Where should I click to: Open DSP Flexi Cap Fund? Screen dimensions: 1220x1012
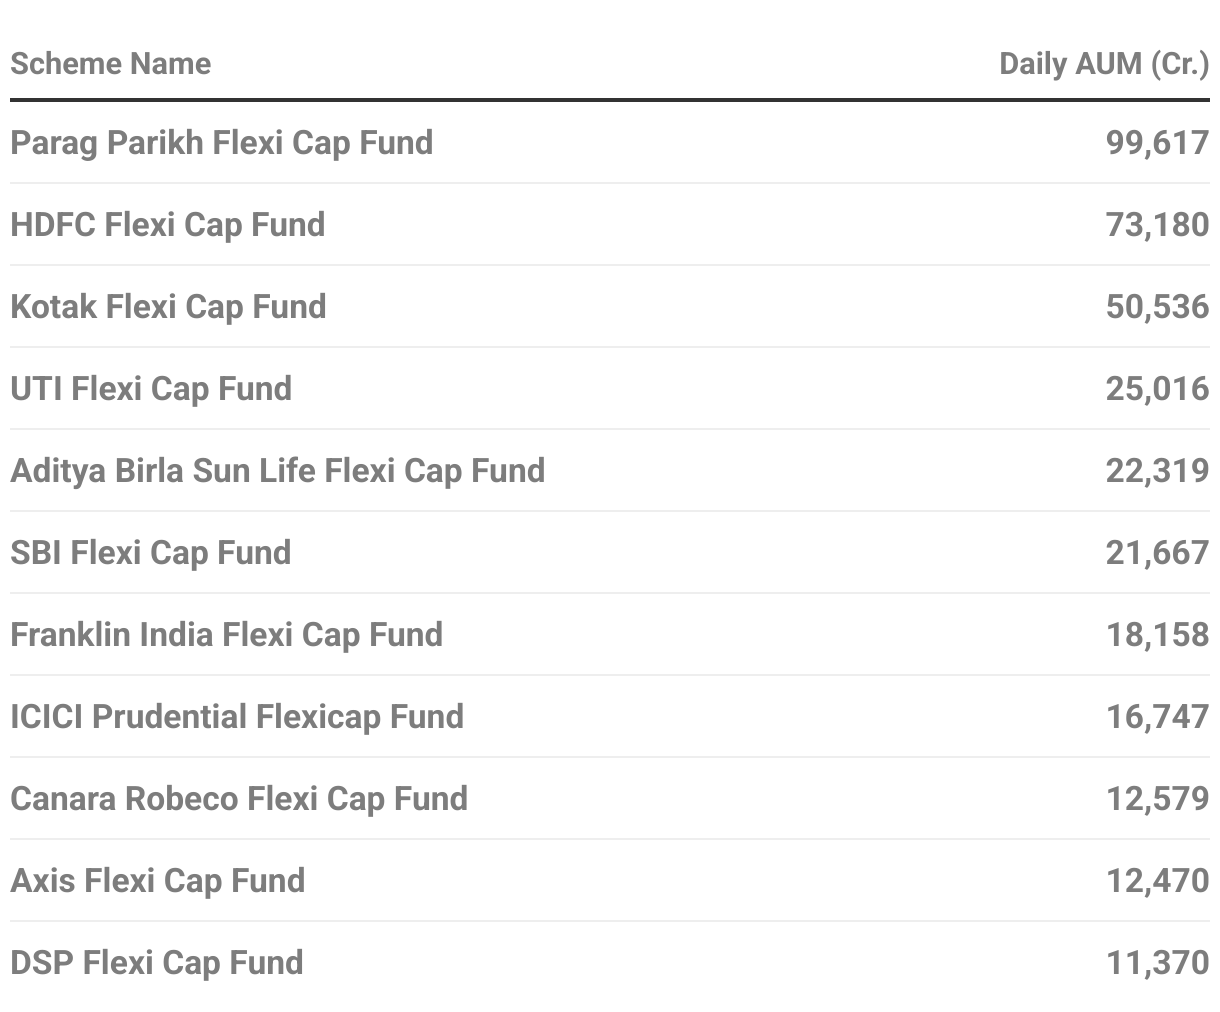(156, 963)
